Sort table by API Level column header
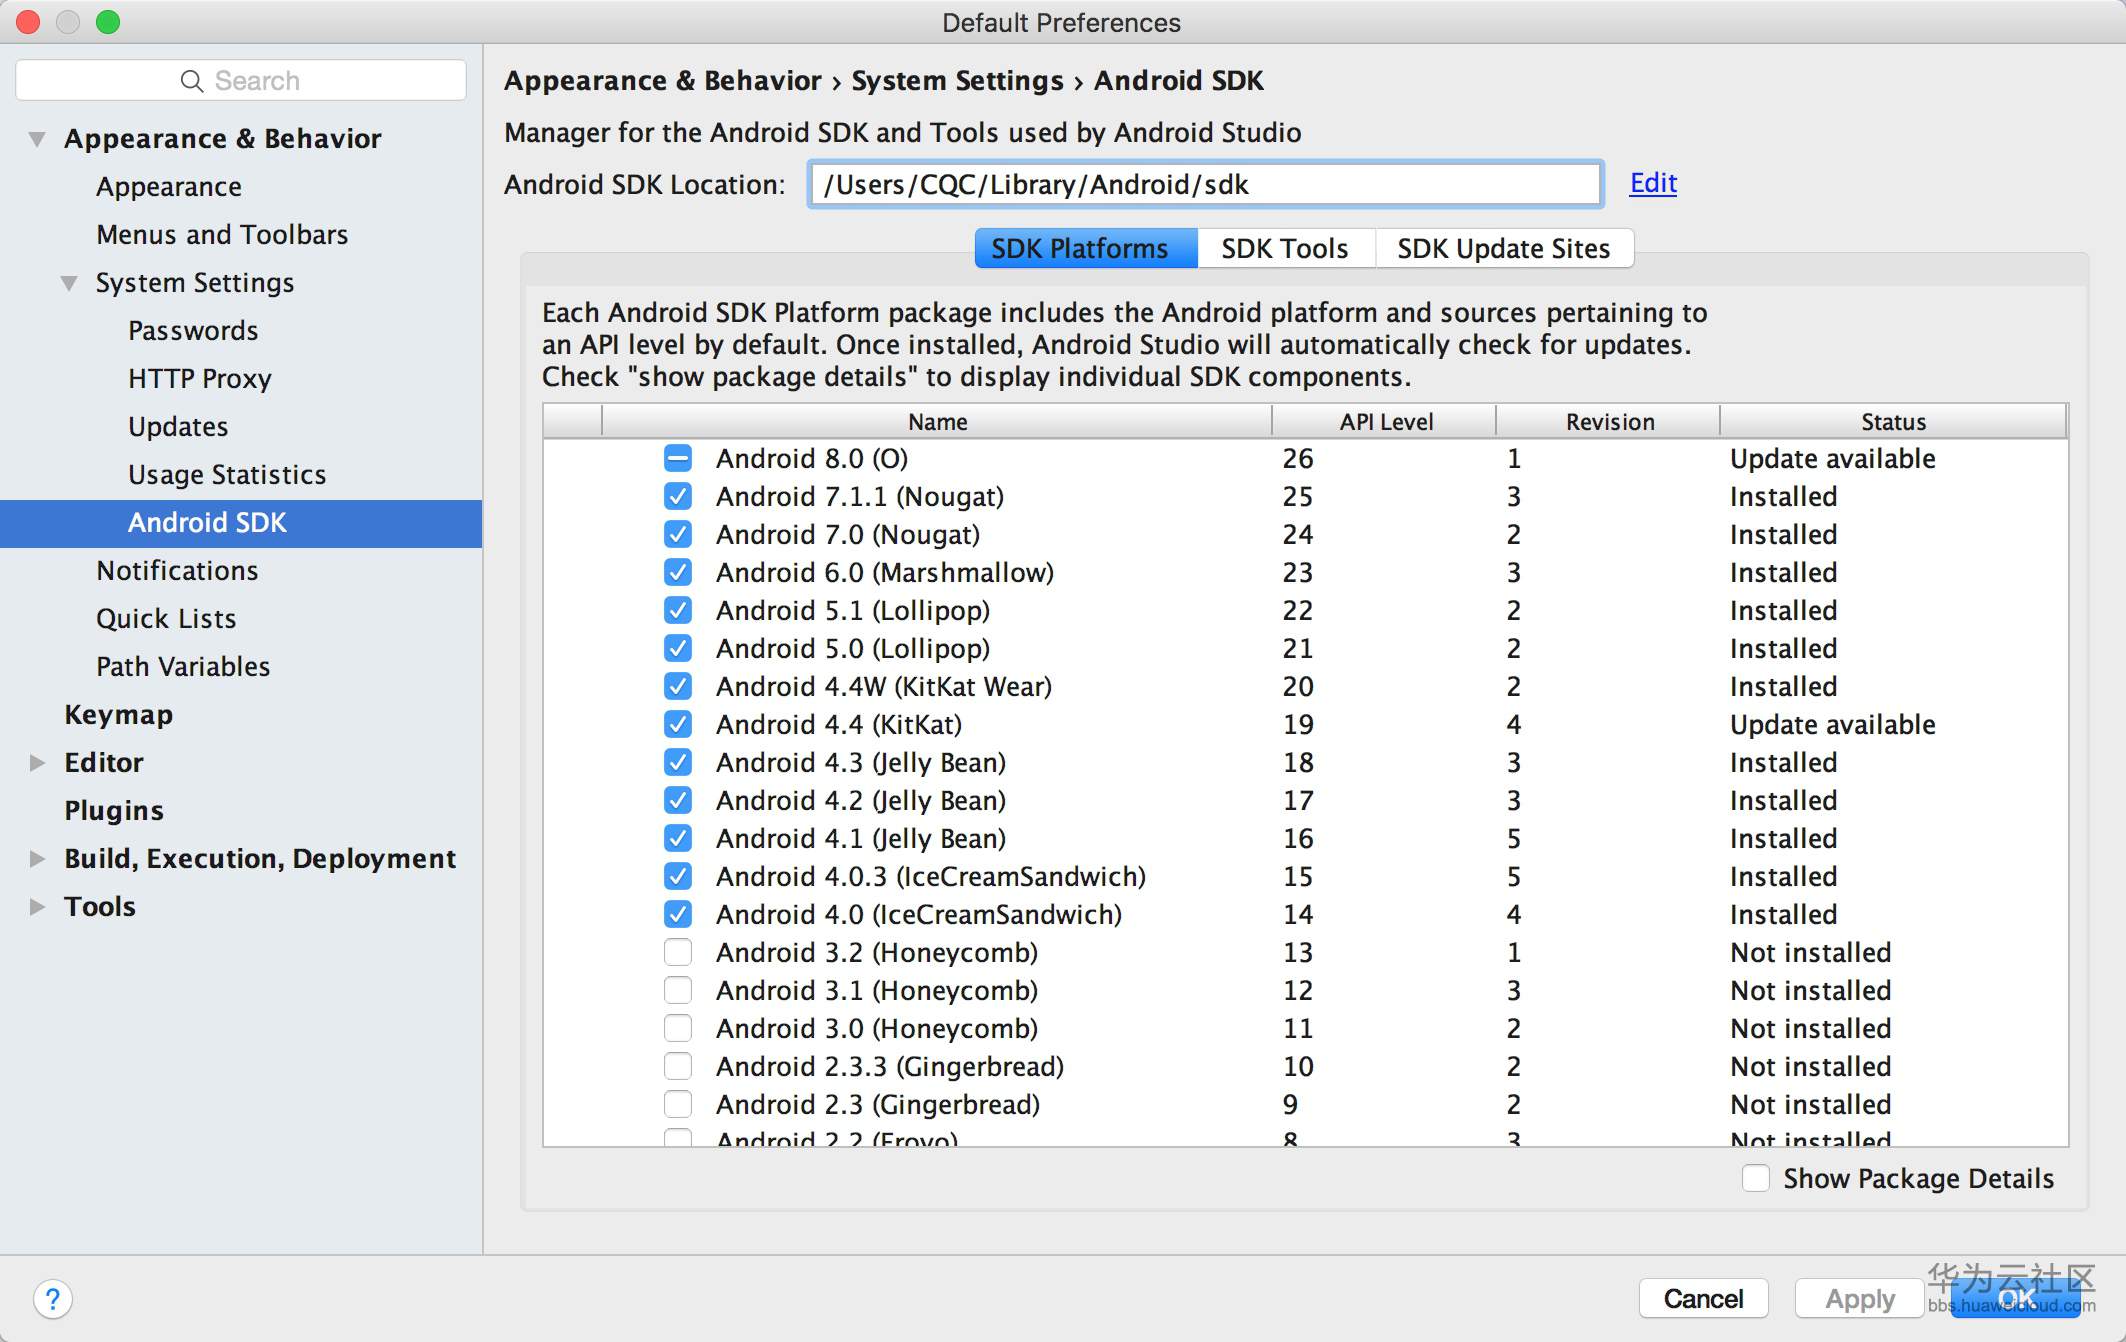This screenshot has width=2126, height=1342. click(1385, 422)
